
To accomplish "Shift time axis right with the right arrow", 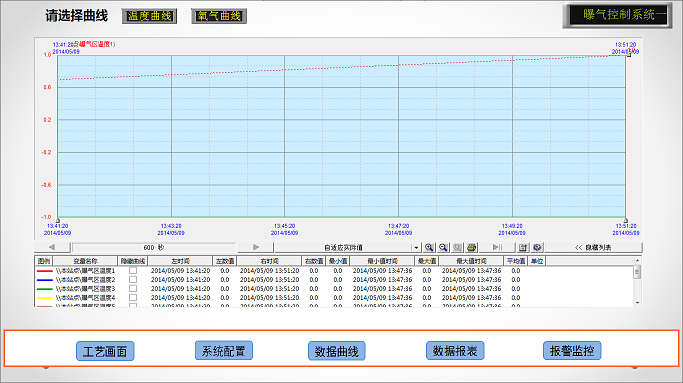I will (x=256, y=247).
